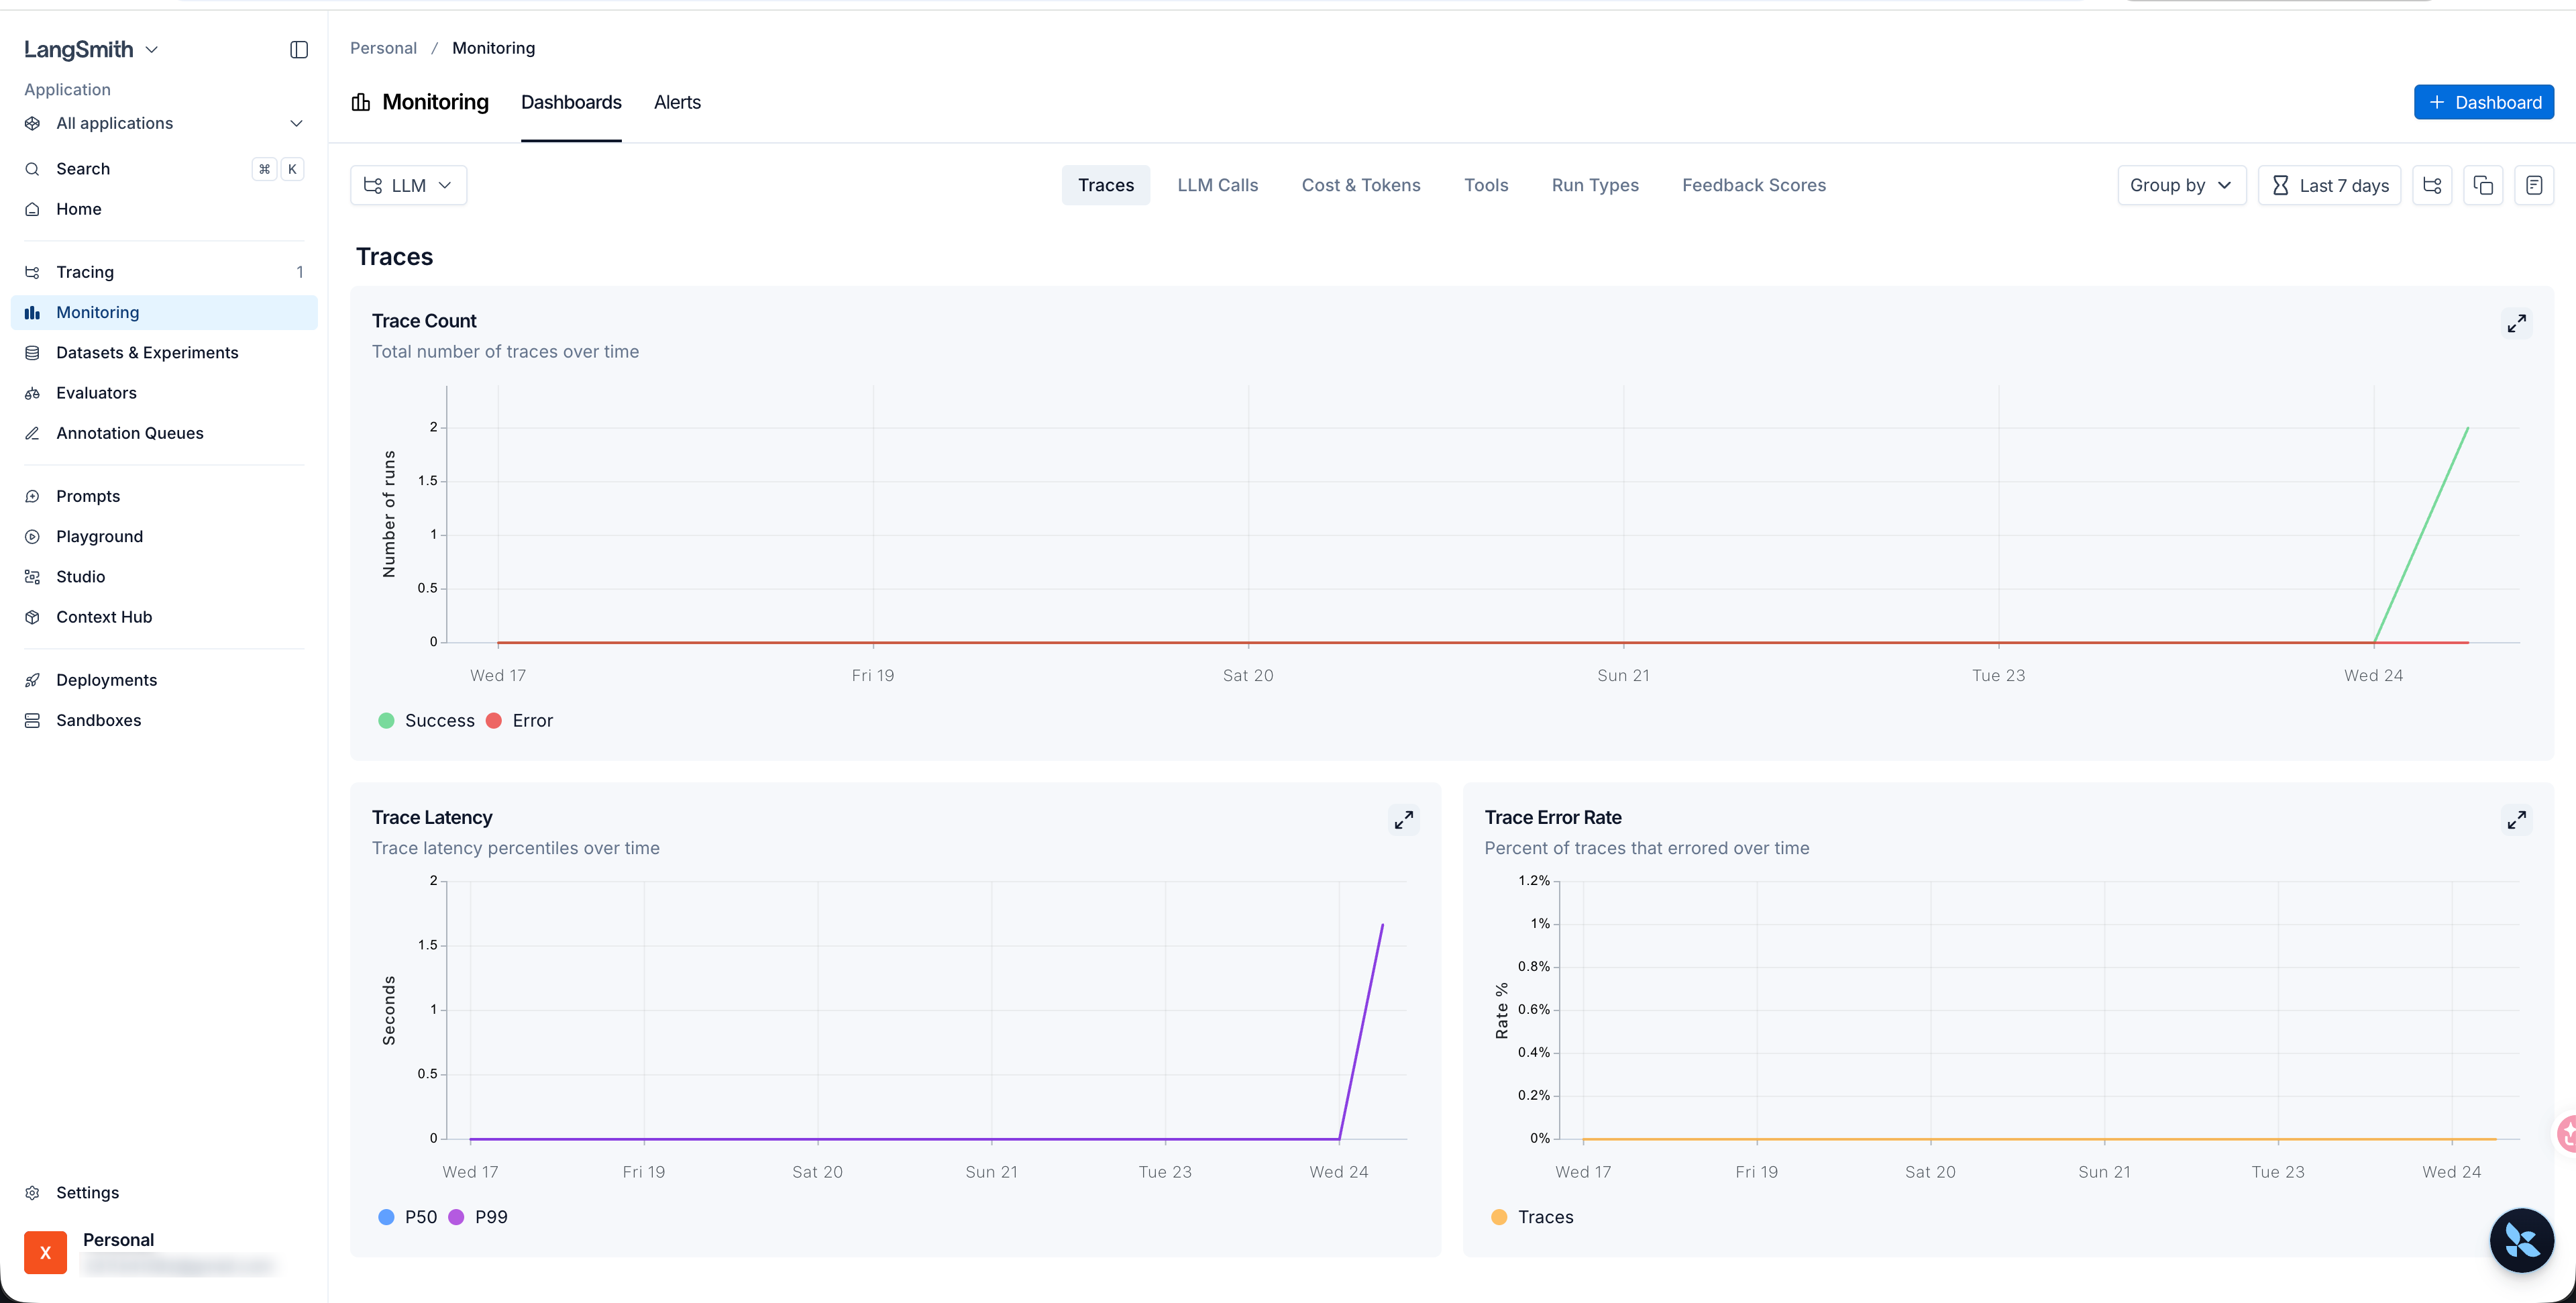The width and height of the screenshot is (2576, 1303).
Task: Collapse the sidebar panel icon
Action: click(299, 49)
